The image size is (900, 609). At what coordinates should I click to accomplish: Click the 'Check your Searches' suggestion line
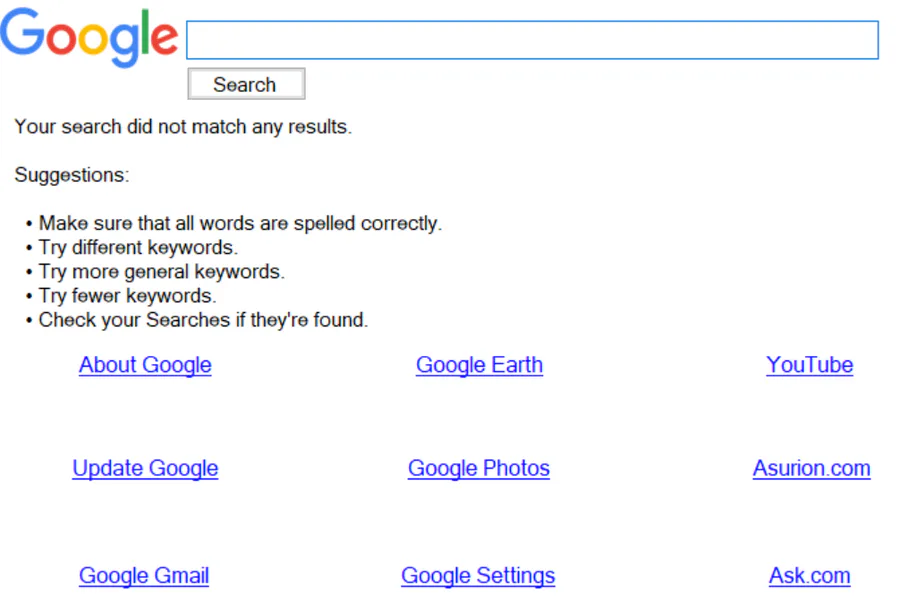point(203,320)
